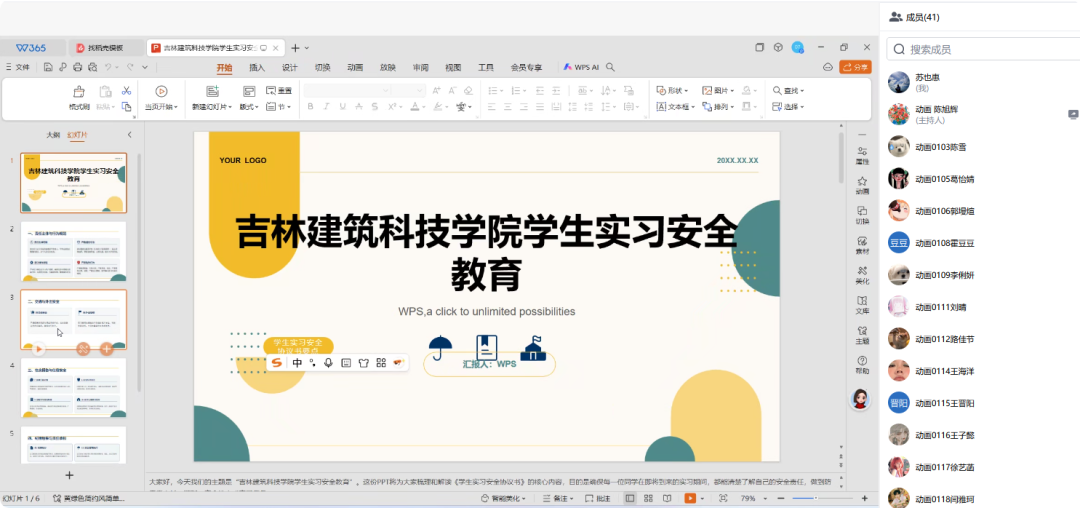The image size is (1080, 508).
Task: Switch to slide sorter view
Action: pyautogui.click(x=648, y=498)
